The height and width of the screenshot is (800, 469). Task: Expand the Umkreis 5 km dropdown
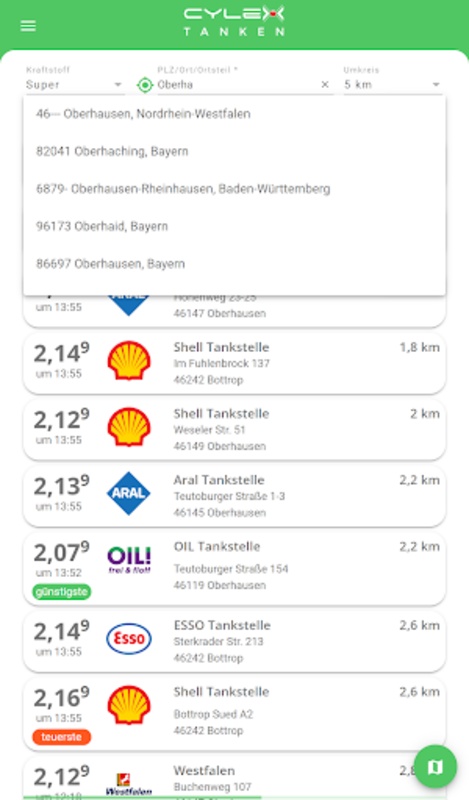pyautogui.click(x=392, y=85)
